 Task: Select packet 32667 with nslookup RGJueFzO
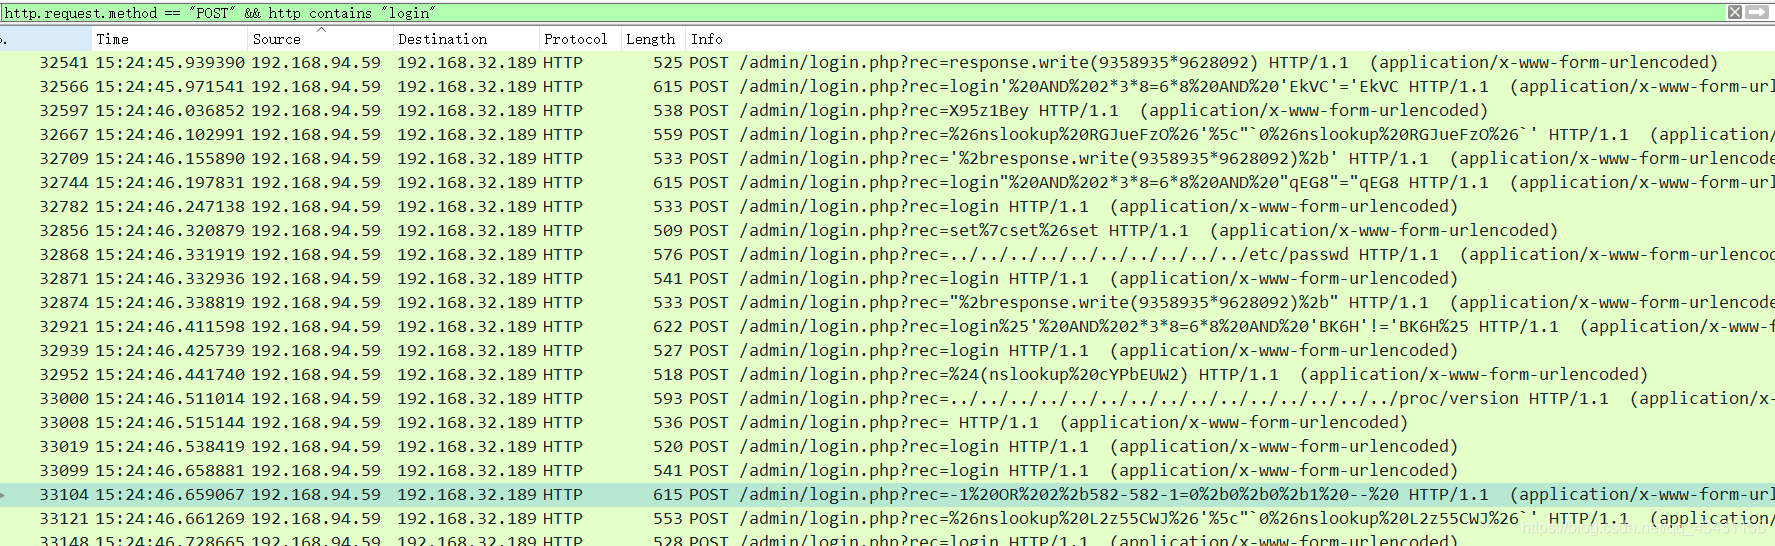[887, 134]
